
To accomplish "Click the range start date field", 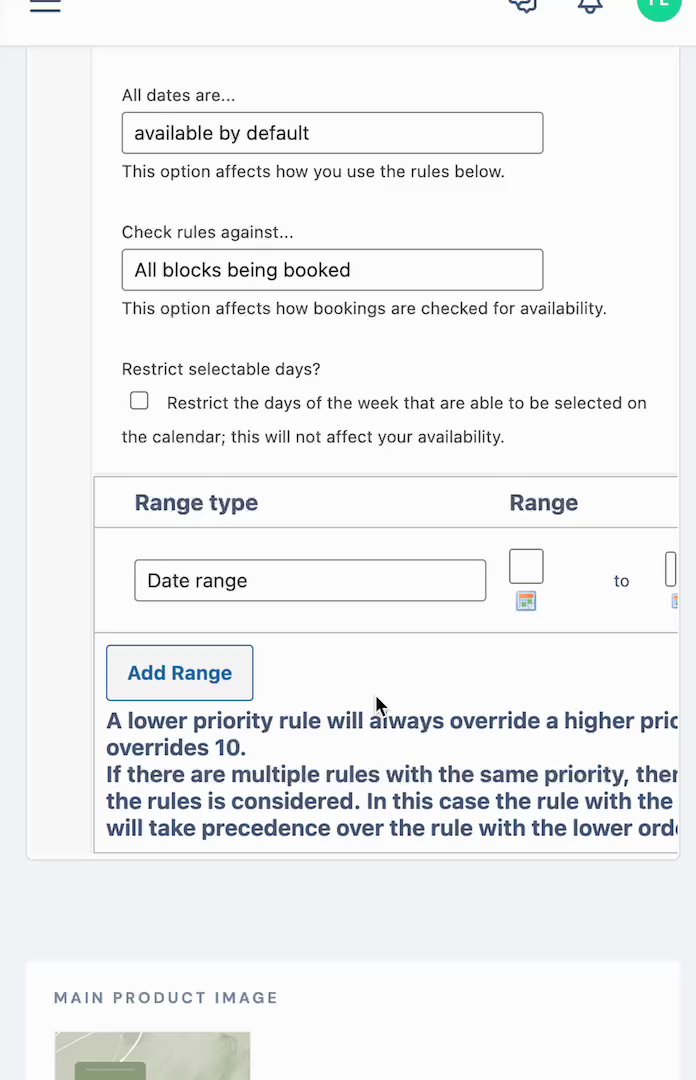I will coord(526,566).
